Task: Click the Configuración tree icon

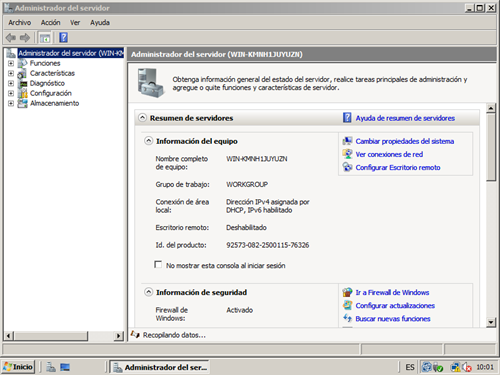Action: point(22,93)
